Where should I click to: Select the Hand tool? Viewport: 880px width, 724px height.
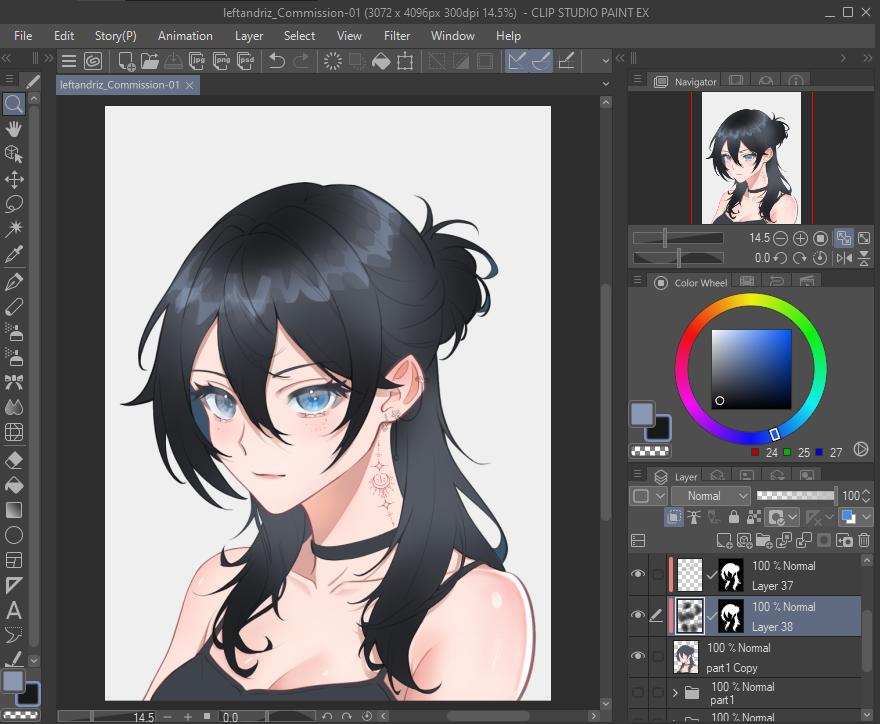(12, 127)
